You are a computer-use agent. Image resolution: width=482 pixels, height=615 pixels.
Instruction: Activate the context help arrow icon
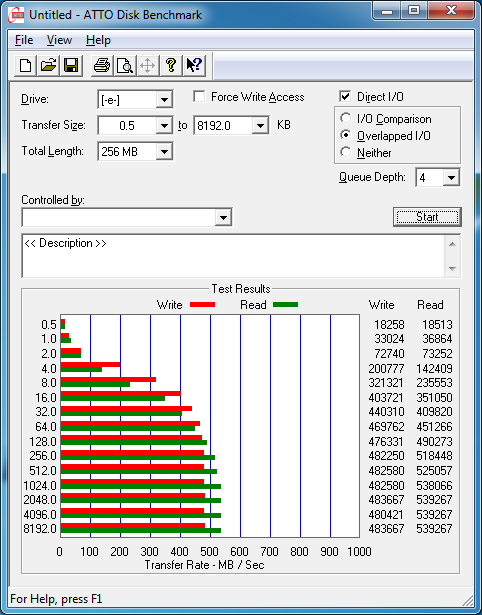coord(194,65)
